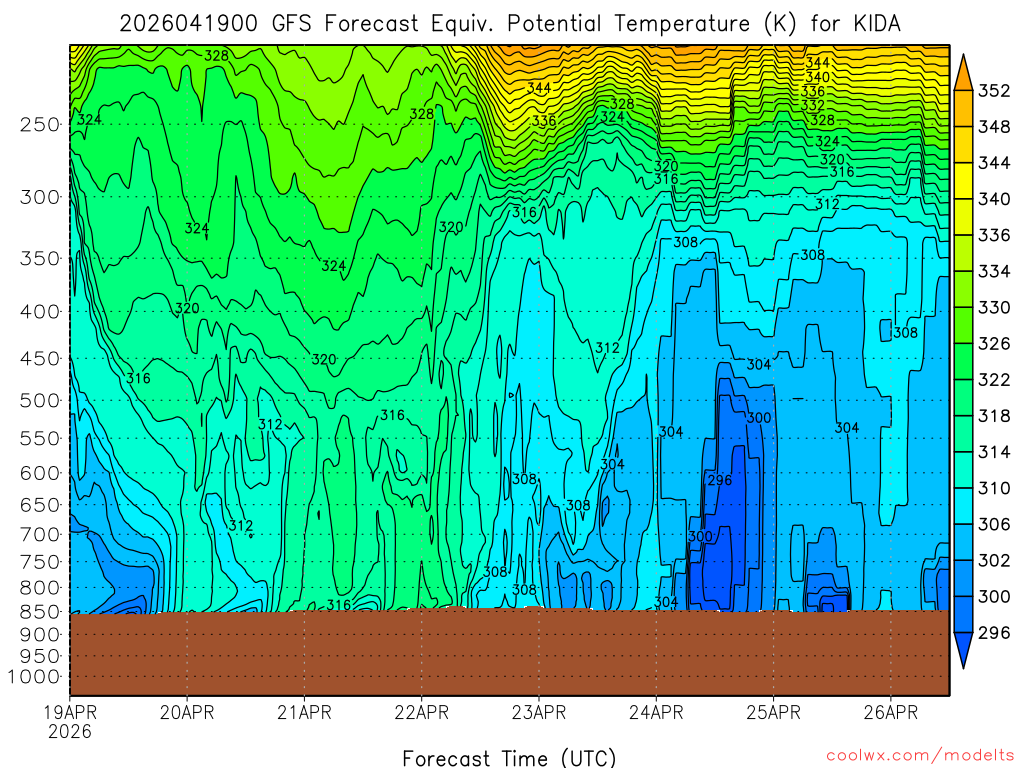Click the 450 pressure label on left axis
This screenshot has height=768, width=1024.
tap(40, 359)
